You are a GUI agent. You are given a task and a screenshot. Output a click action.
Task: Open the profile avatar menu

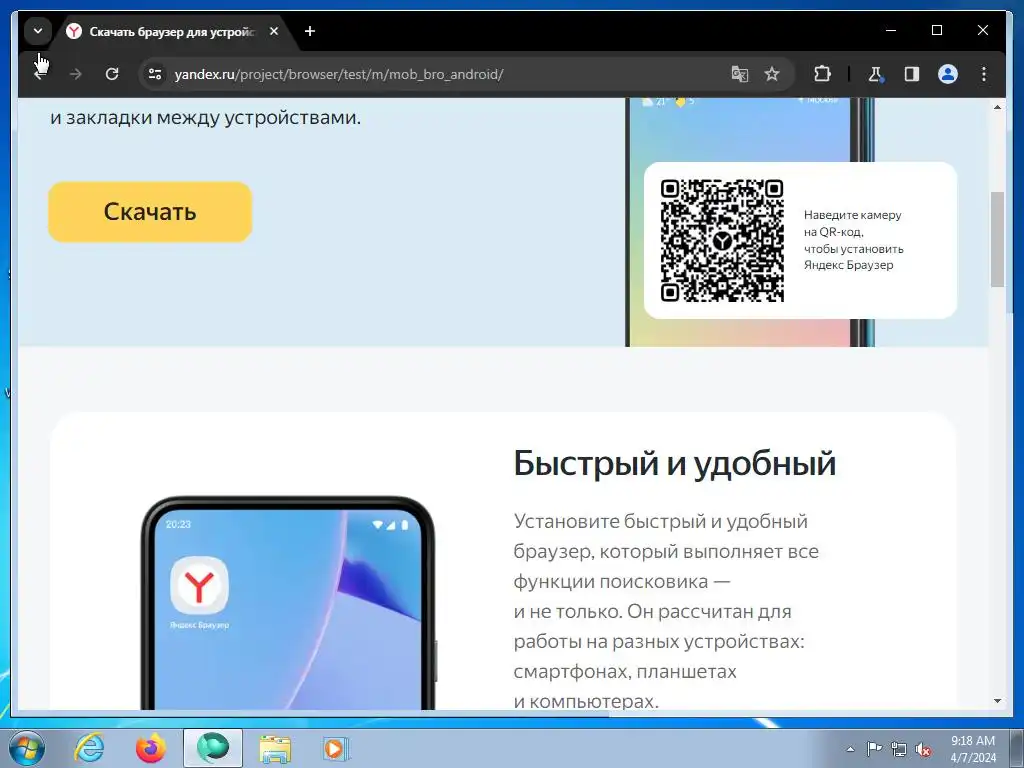click(x=948, y=74)
